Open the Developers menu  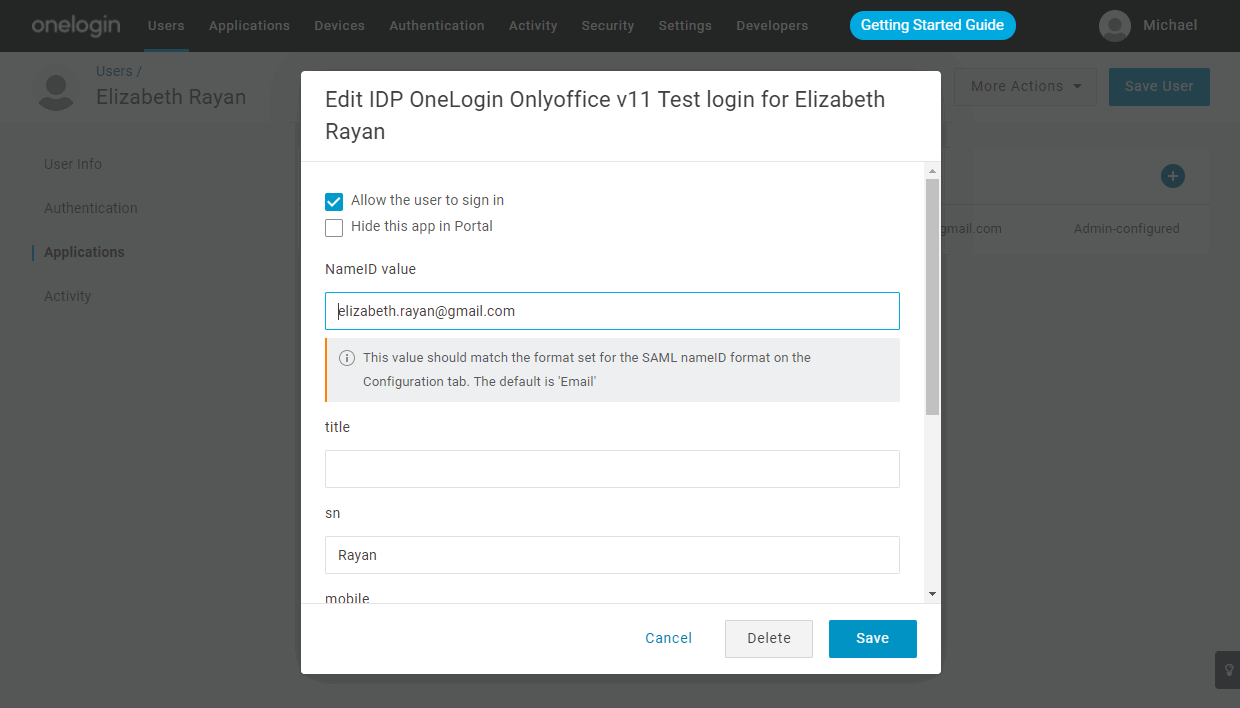[x=772, y=25]
